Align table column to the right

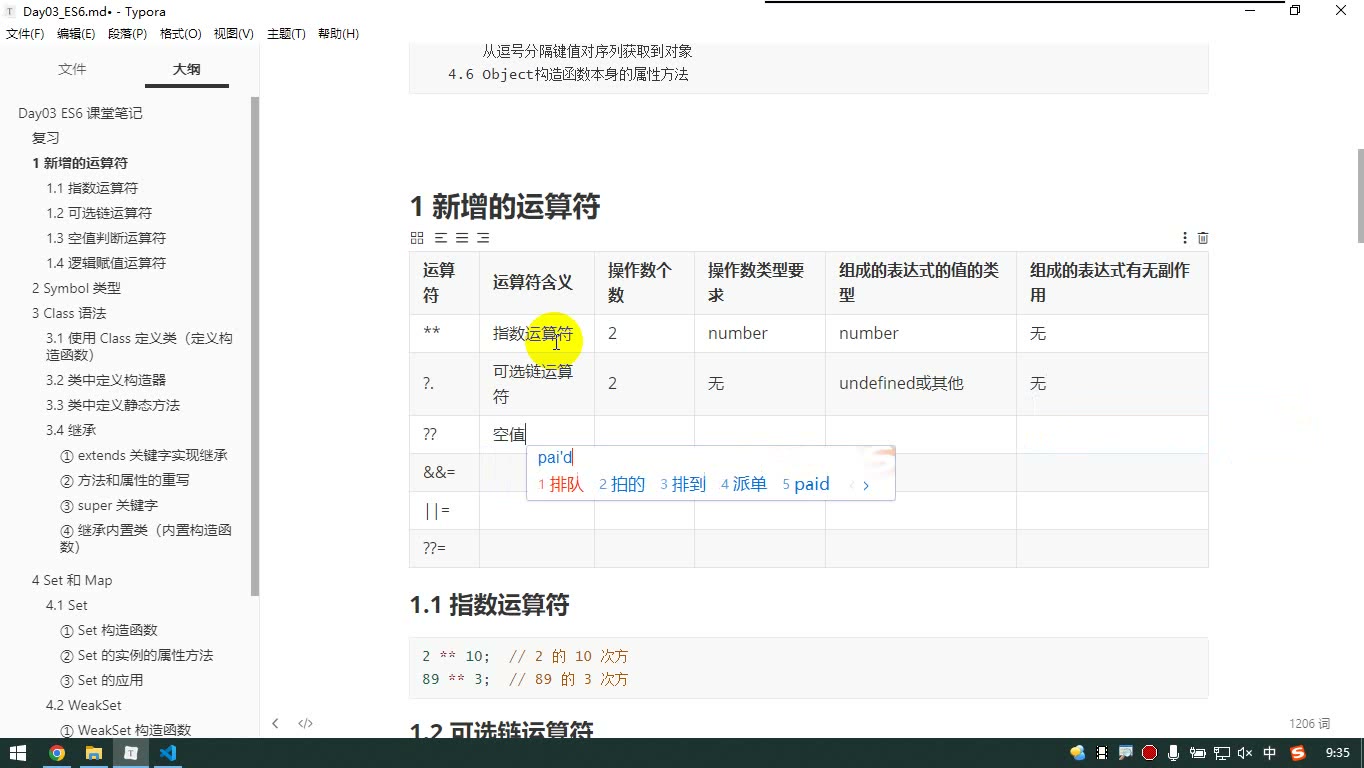[483, 238]
